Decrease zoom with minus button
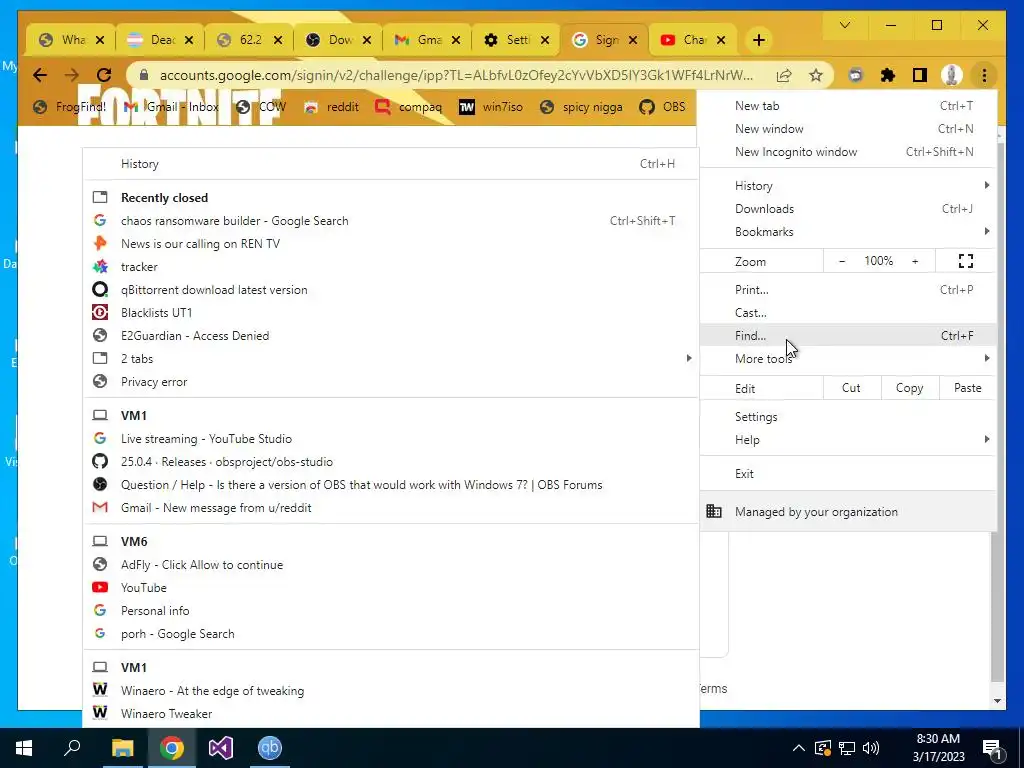Screen dimensions: 1024x768 point(842,261)
